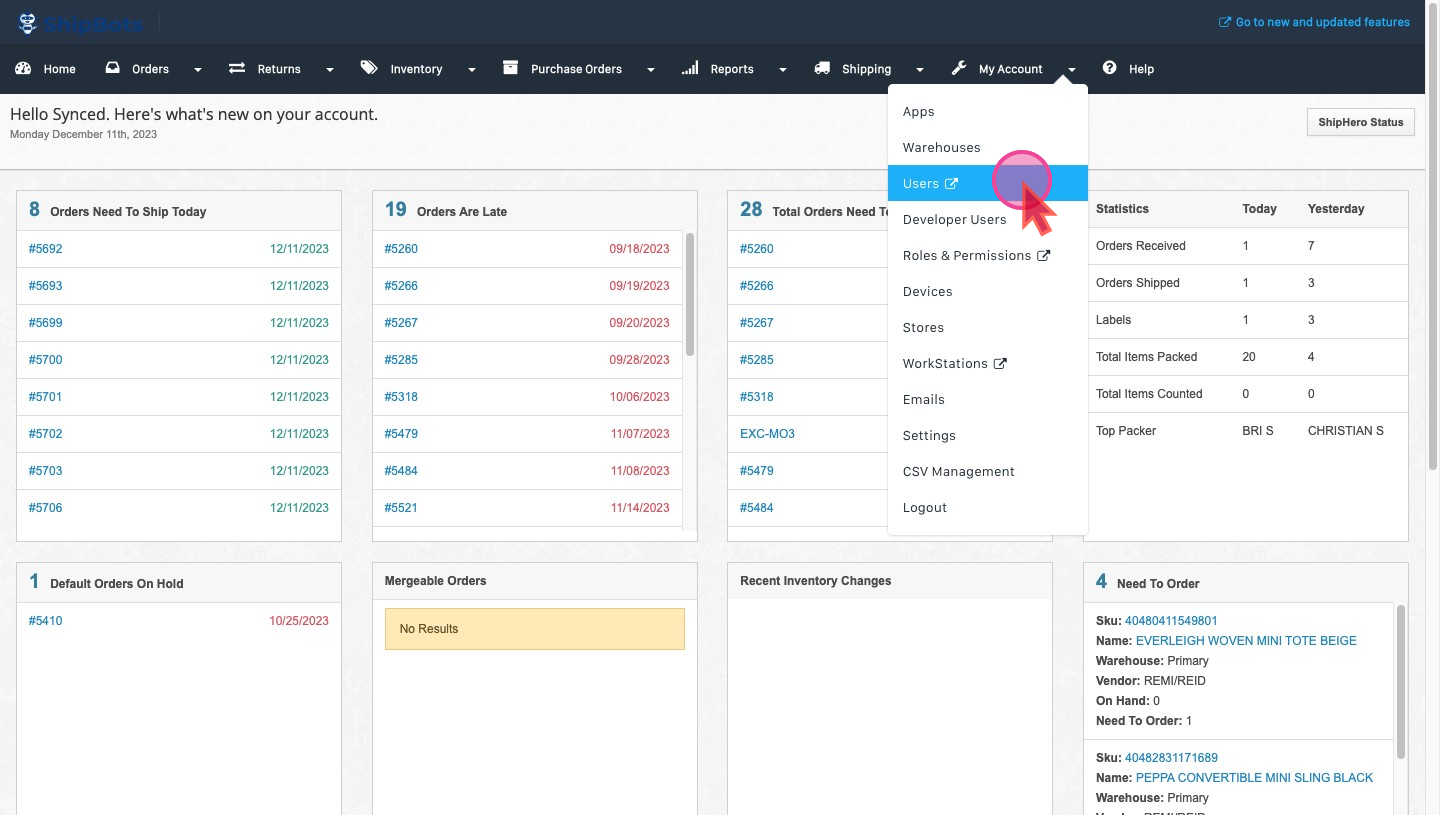The image size is (1440, 815).
Task: Click the Reports signal bars icon
Action: point(690,68)
